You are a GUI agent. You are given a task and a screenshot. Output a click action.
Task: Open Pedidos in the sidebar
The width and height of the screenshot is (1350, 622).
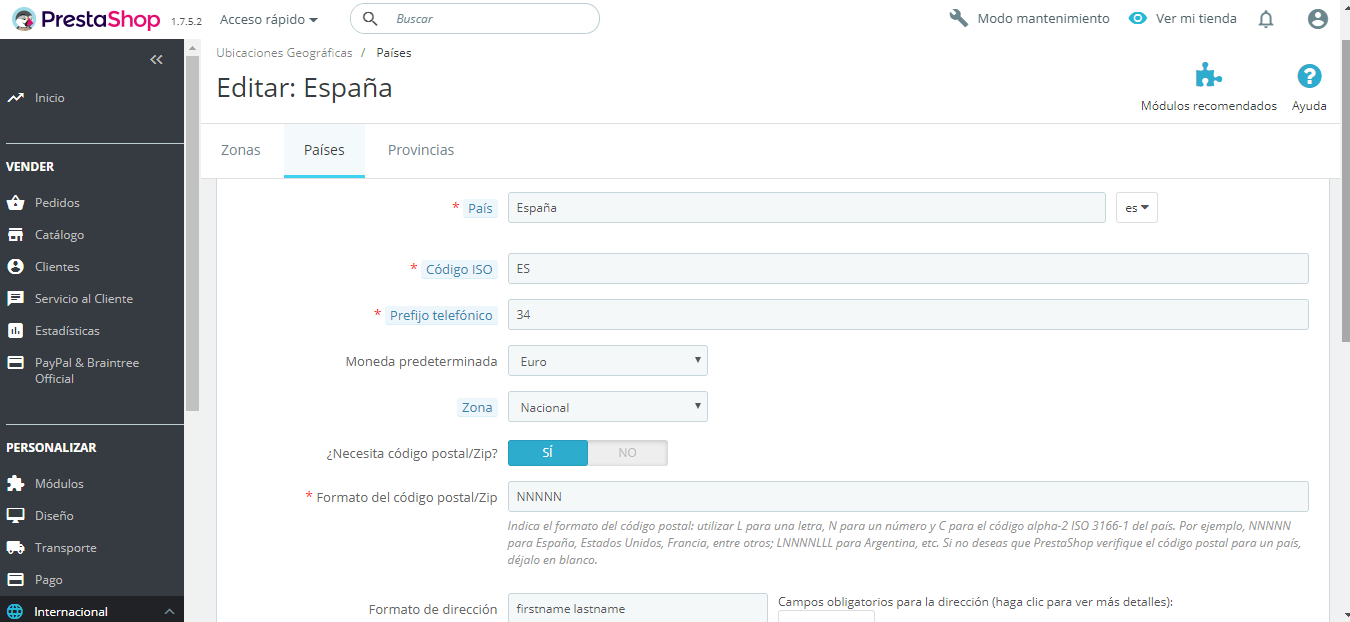click(57, 203)
